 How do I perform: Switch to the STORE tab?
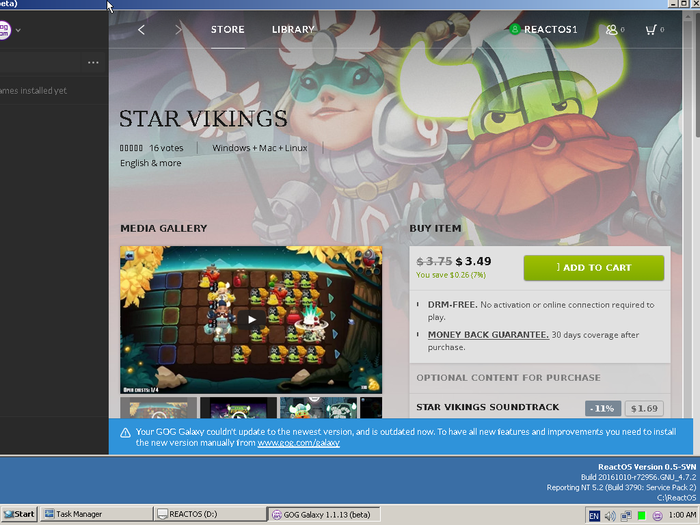228,29
